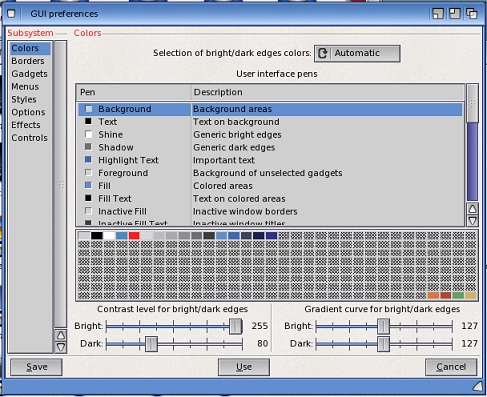Pick the dark navy swatch in palette
Image resolution: width=487 pixels, height=397 pixels.
point(259,236)
